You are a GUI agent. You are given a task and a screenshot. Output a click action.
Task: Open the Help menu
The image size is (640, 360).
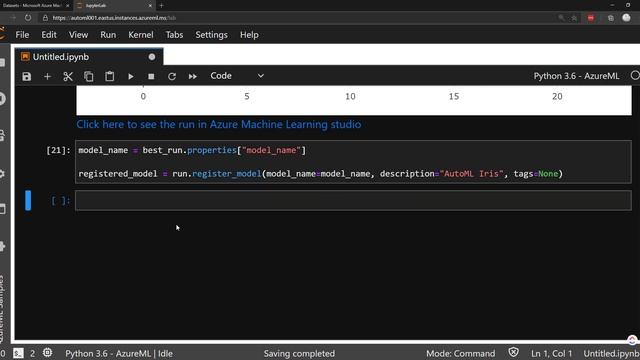249,35
